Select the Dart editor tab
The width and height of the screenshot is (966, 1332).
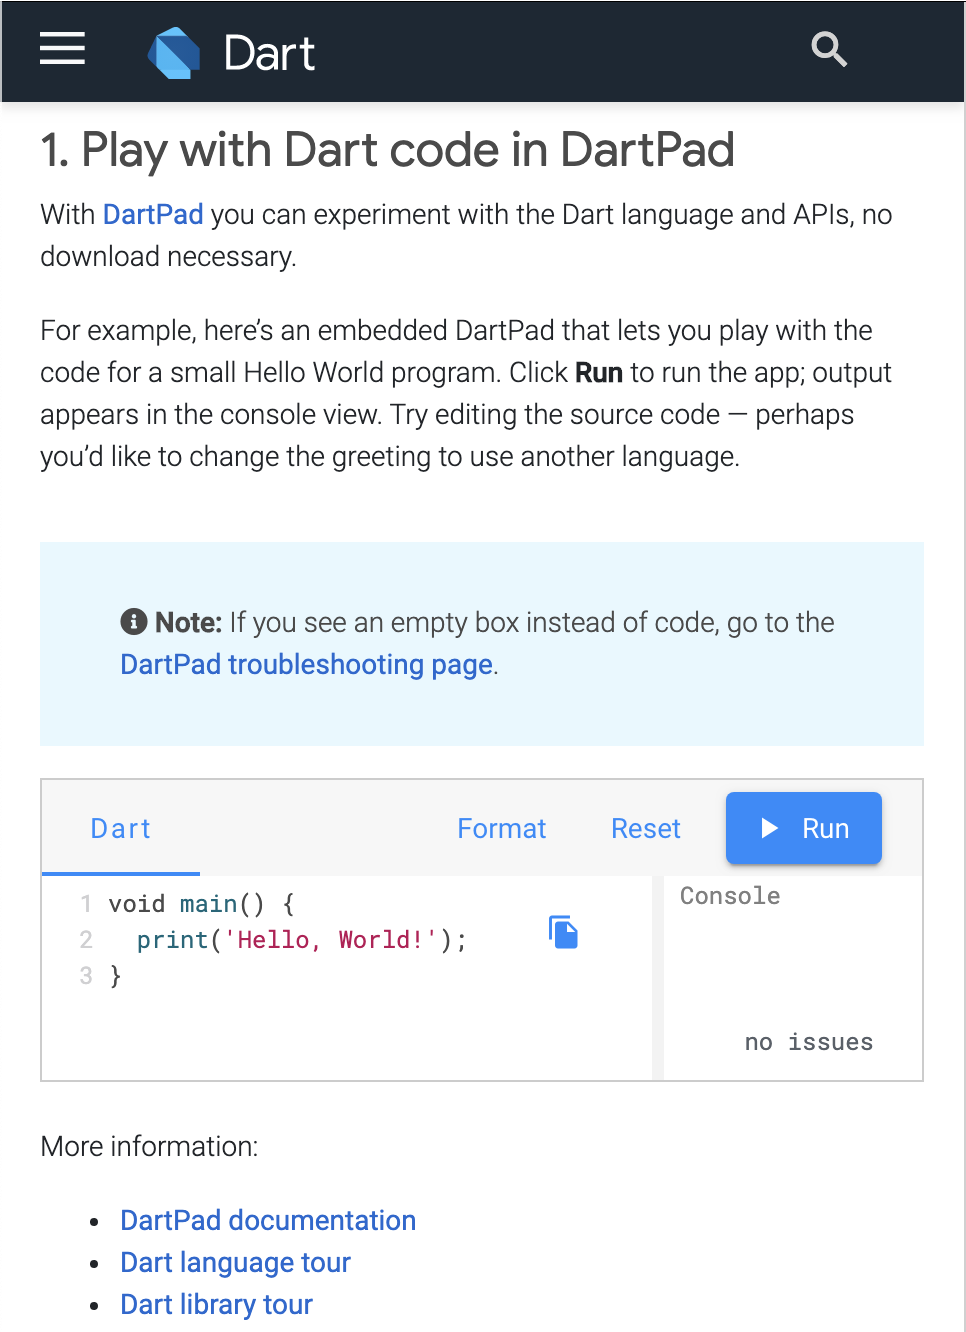pyautogui.click(x=121, y=828)
